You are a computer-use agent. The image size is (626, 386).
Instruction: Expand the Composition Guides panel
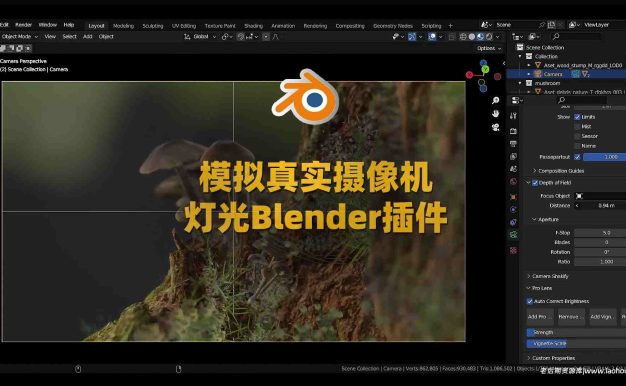click(559, 171)
